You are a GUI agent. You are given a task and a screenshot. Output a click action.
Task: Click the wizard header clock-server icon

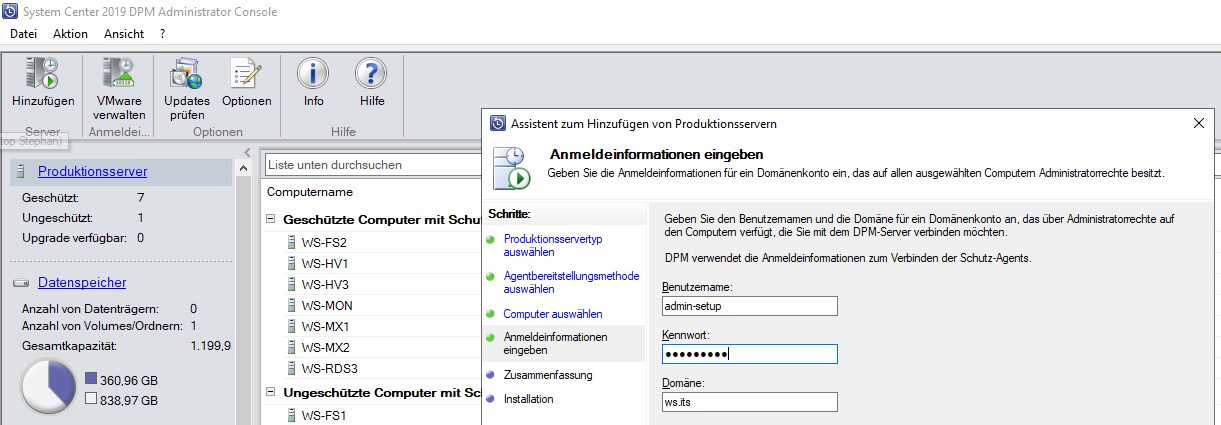point(511,168)
